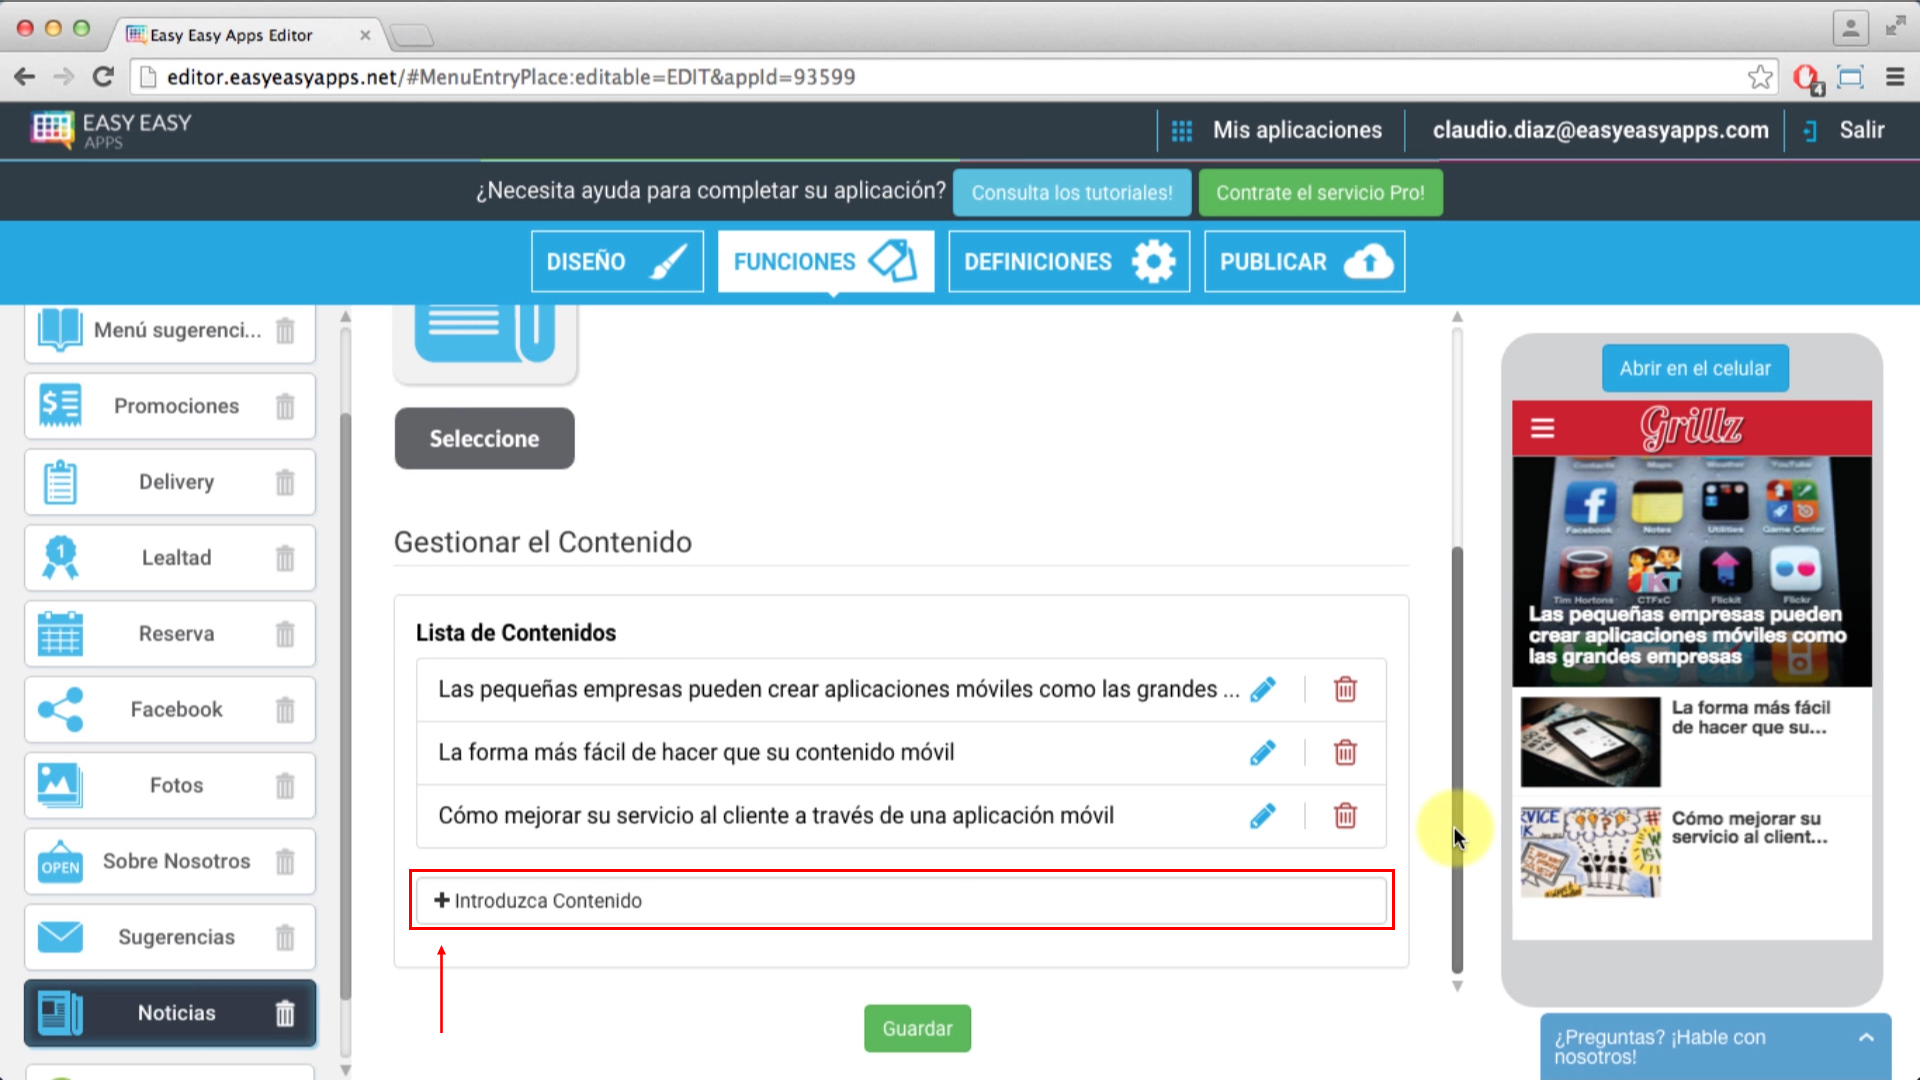This screenshot has height=1080, width=1920.
Task: Click edit icon for first news item
Action: (1263, 688)
